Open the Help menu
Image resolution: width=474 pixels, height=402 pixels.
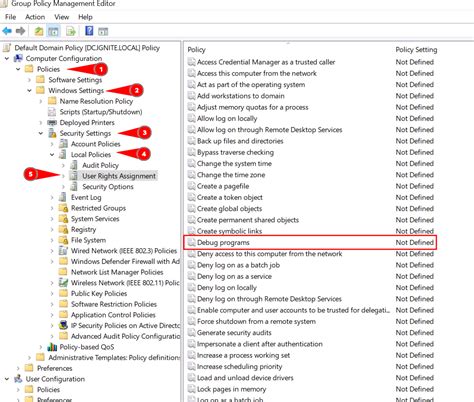(85, 17)
